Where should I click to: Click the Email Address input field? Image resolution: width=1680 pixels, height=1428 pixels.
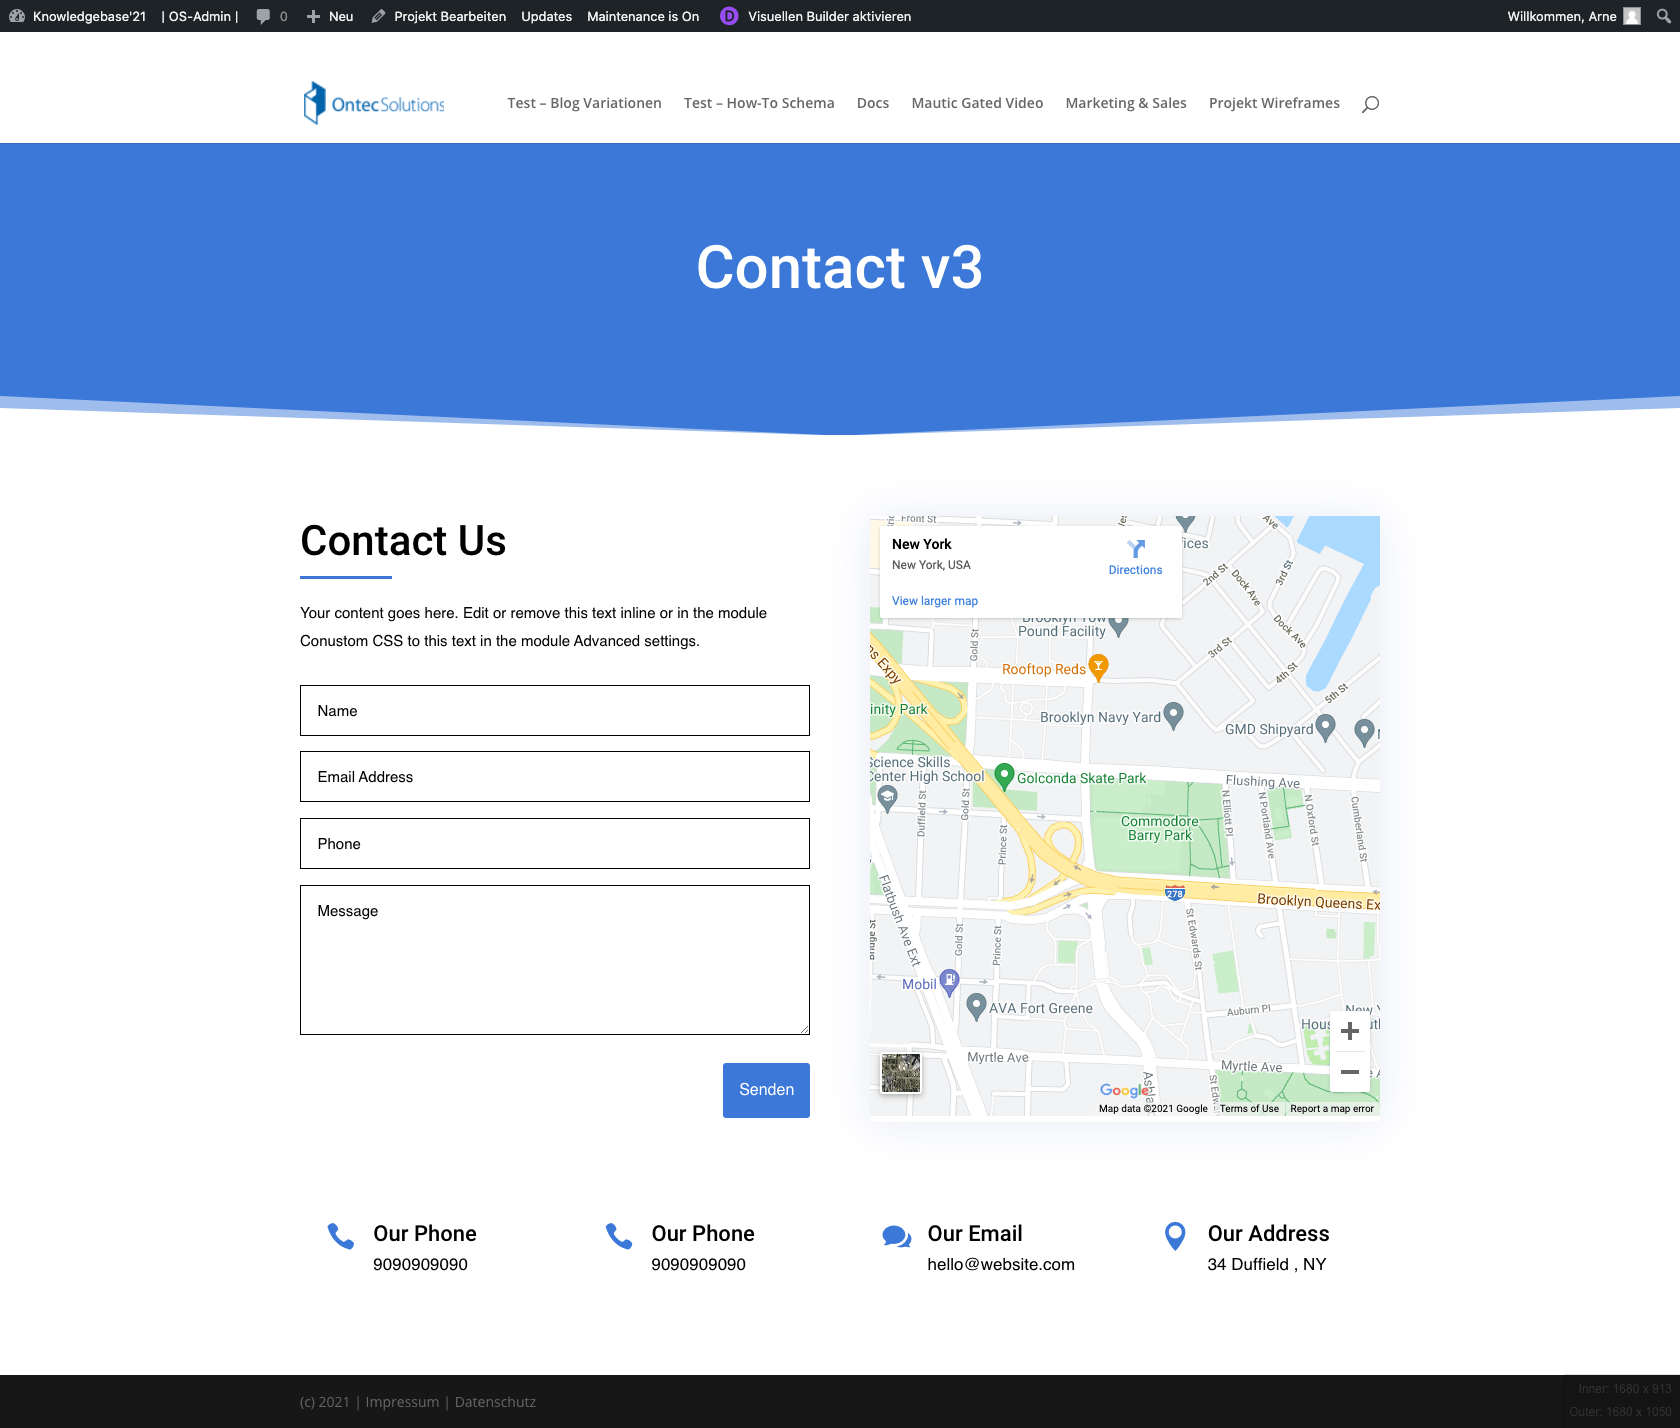(554, 777)
